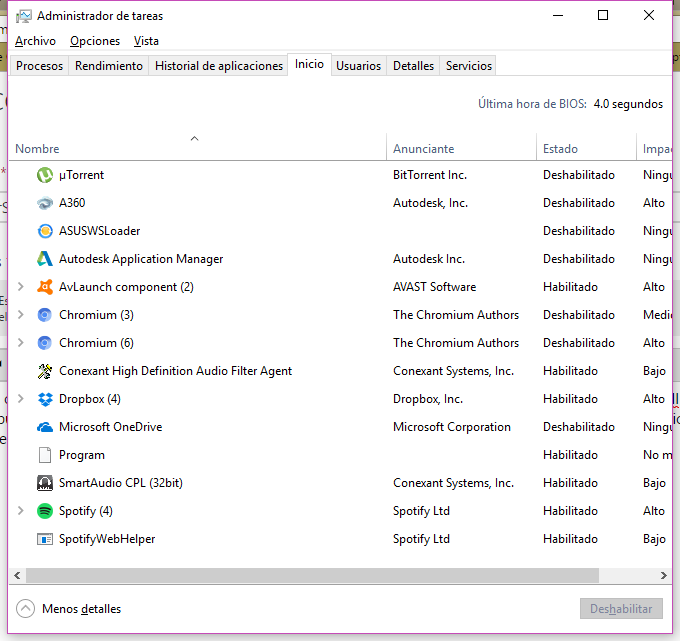Sort by the Estado column header
Screen dimensions: 680x641
[586, 147]
